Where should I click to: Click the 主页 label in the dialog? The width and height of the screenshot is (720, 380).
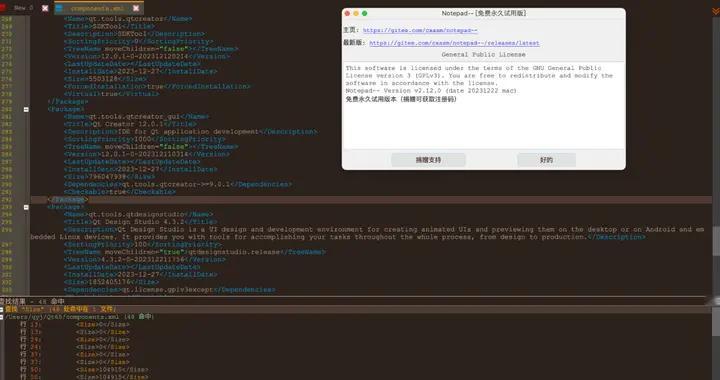(x=351, y=30)
